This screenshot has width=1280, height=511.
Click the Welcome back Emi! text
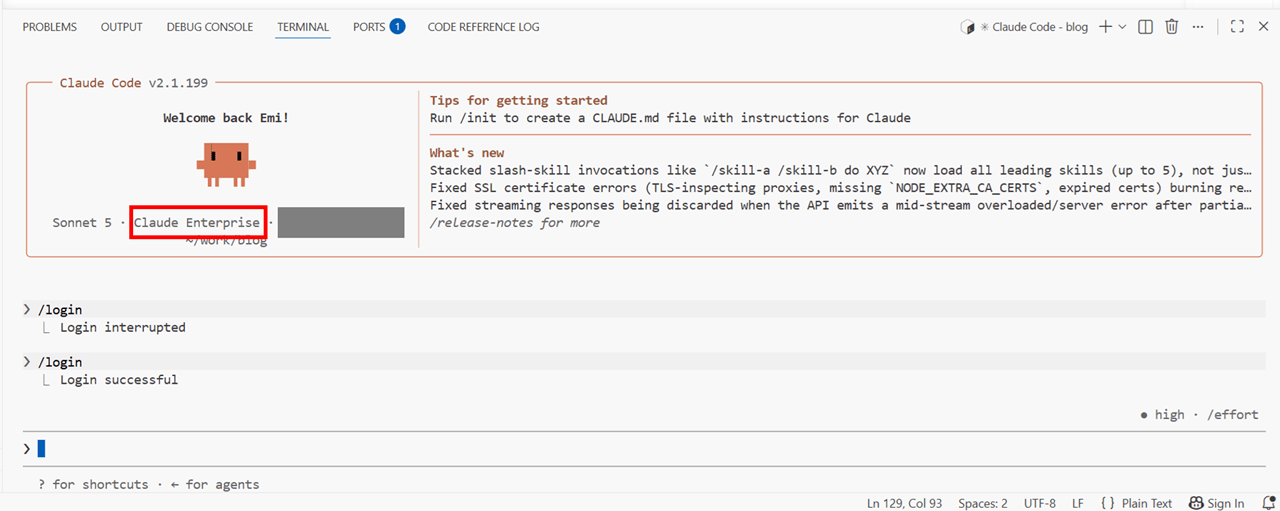pyautogui.click(x=226, y=118)
